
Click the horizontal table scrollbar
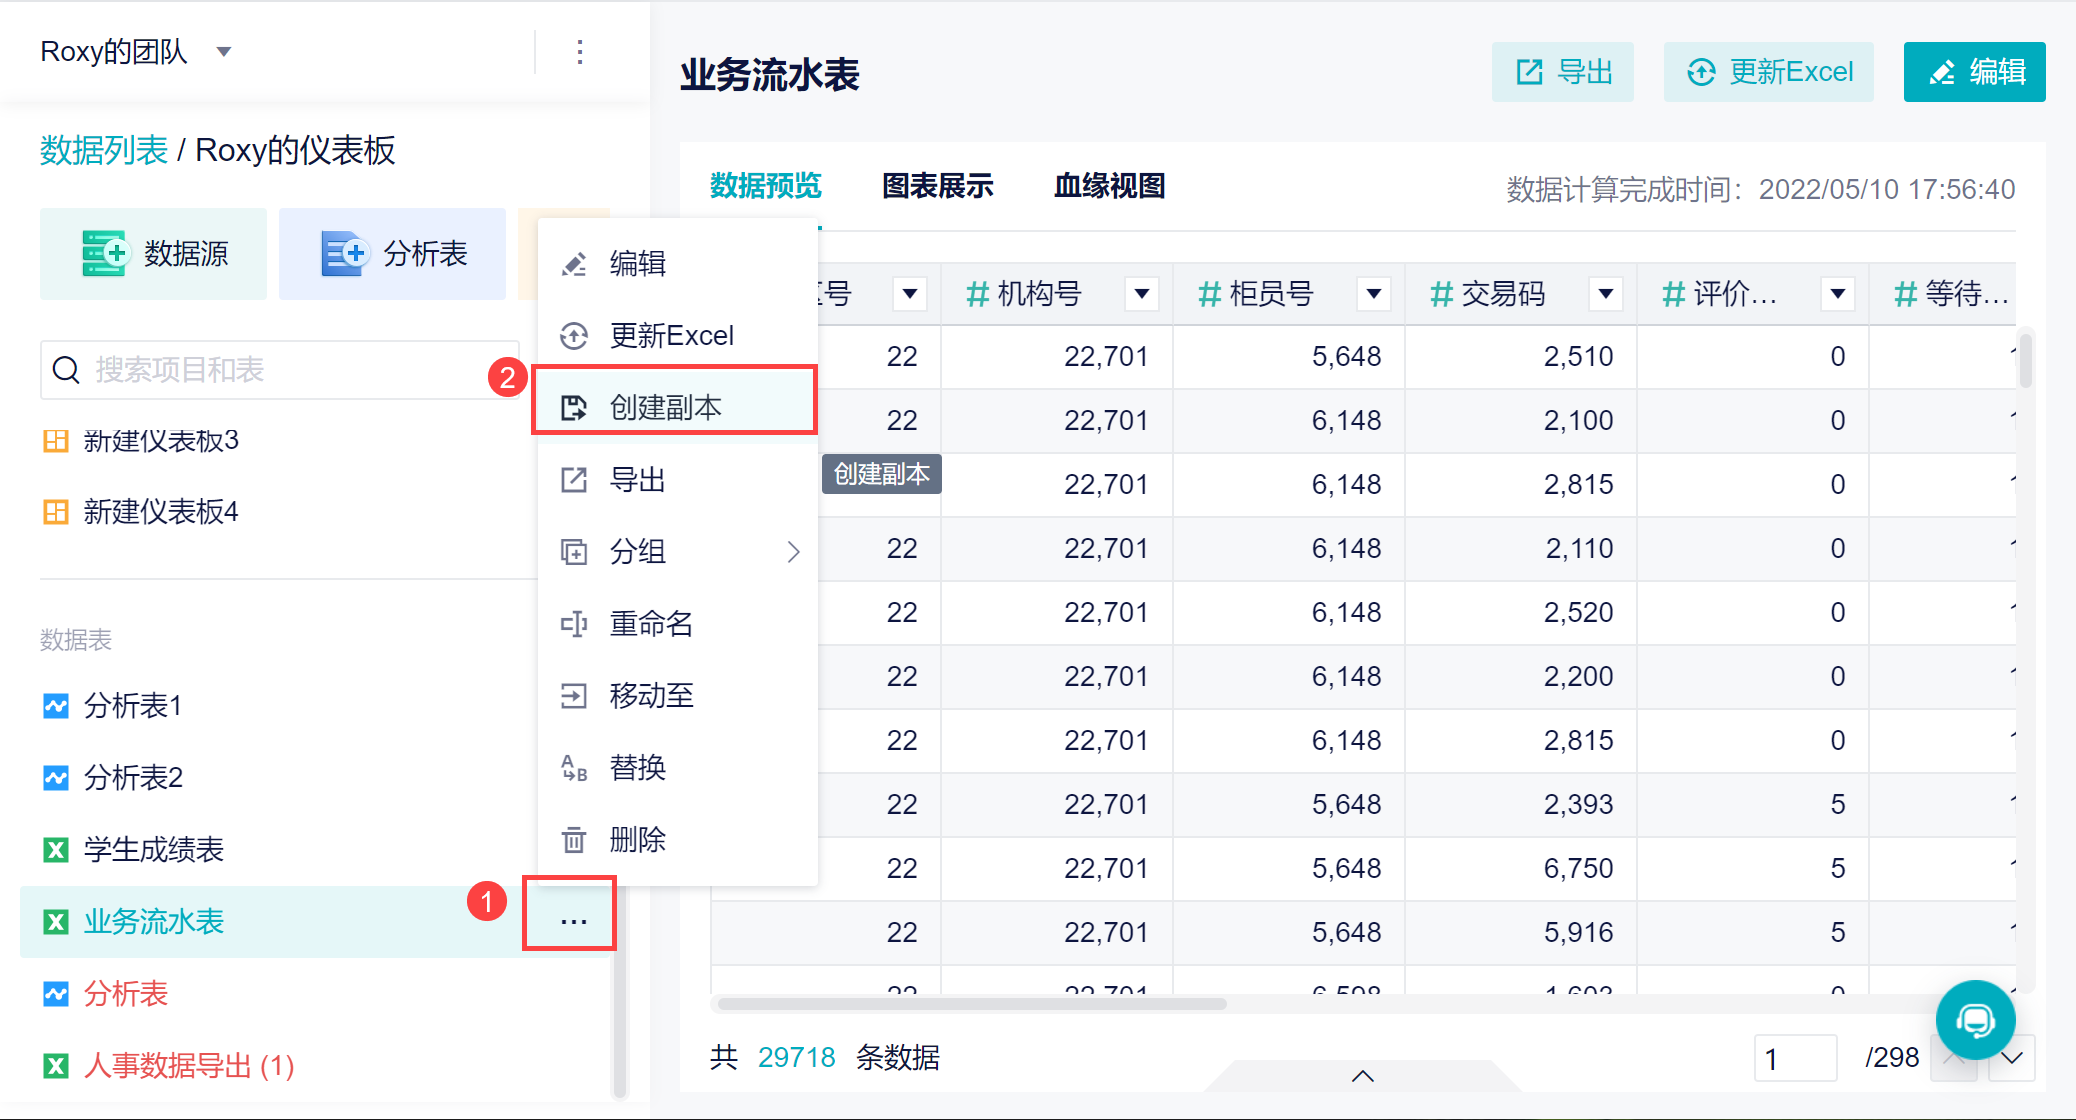pos(970,1003)
